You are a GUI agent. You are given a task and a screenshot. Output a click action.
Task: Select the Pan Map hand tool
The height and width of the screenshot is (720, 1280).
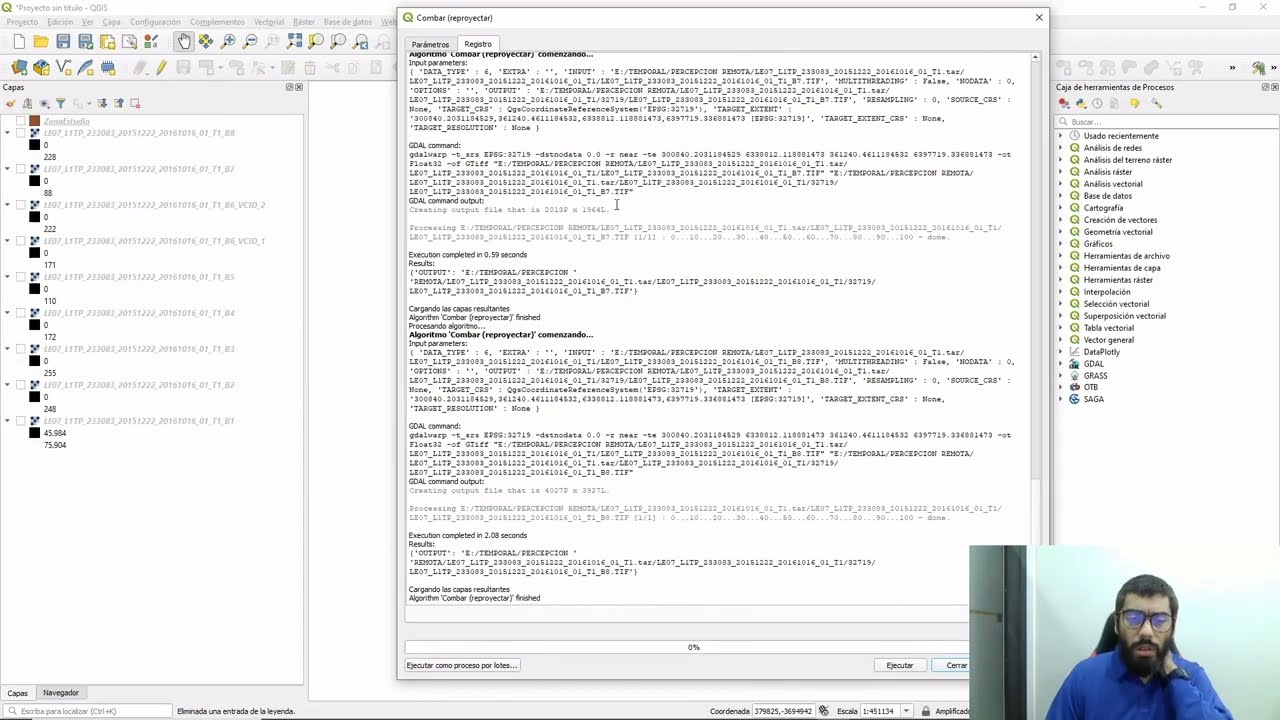click(184, 41)
